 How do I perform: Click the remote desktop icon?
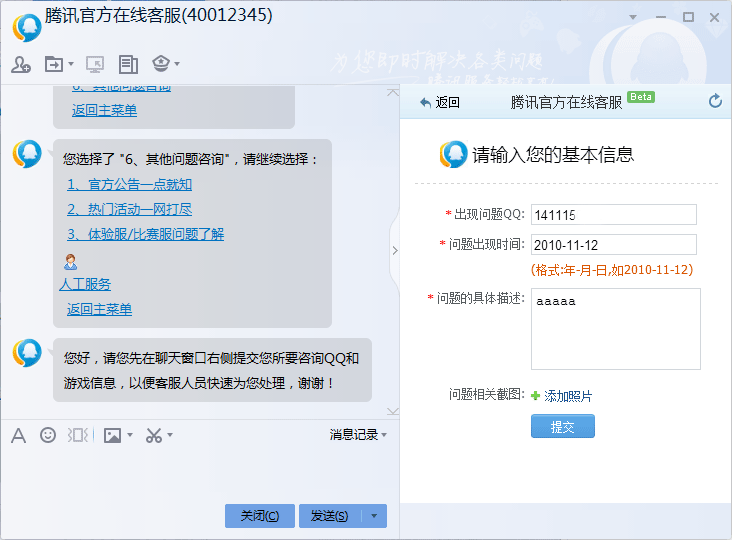click(x=95, y=64)
